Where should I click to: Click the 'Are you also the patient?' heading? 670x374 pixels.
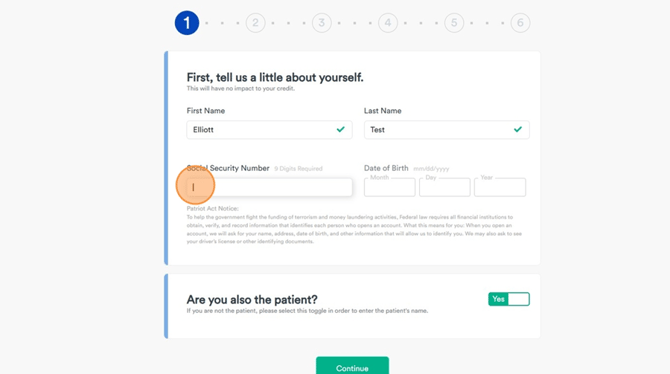(x=252, y=300)
